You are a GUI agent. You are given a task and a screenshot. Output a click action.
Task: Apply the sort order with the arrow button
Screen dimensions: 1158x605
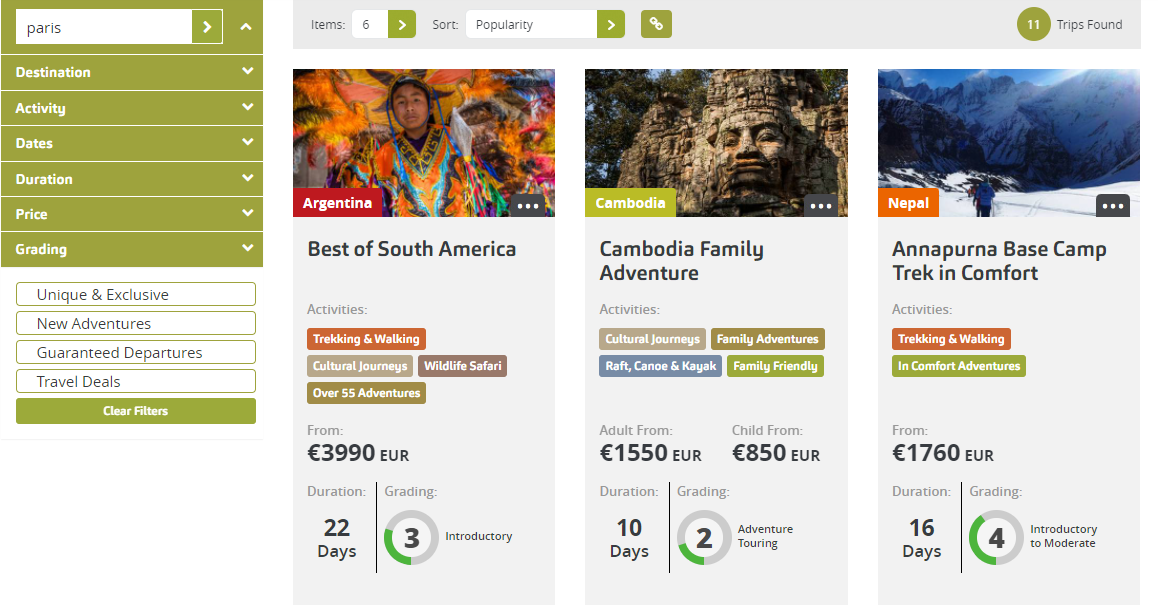(x=610, y=24)
